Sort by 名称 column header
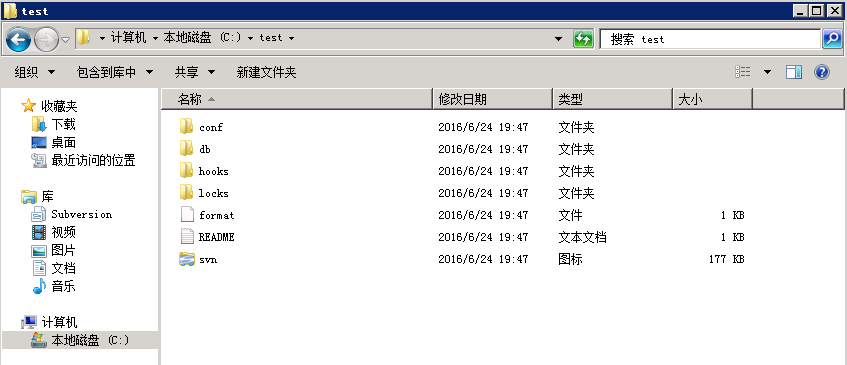847x365 pixels. tap(298, 99)
